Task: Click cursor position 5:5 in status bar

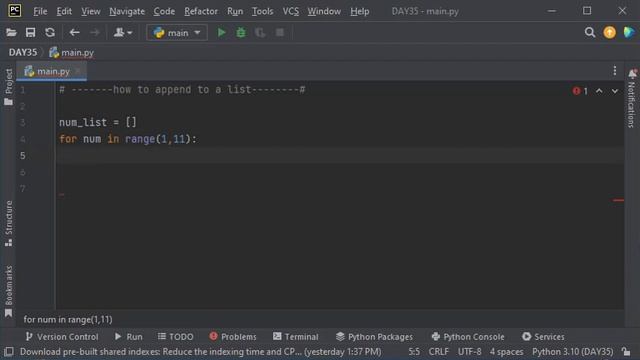Action: pos(414,352)
